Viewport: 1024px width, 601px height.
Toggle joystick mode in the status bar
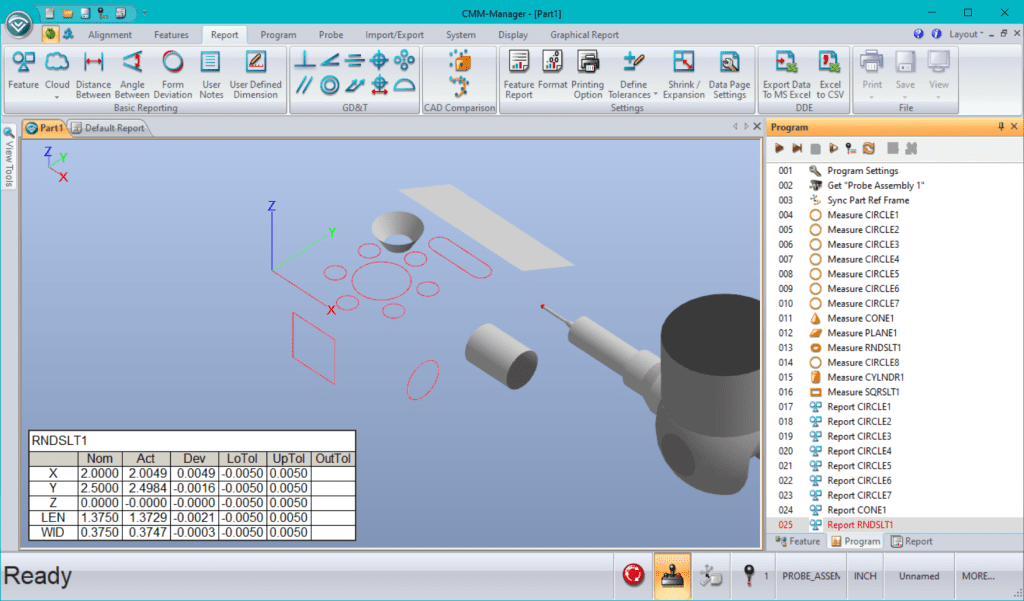(x=671, y=576)
